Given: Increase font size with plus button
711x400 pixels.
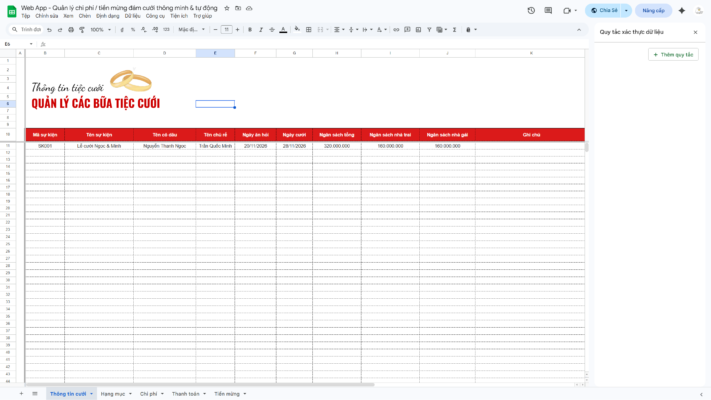Looking at the screenshot, I should tap(237, 29).
